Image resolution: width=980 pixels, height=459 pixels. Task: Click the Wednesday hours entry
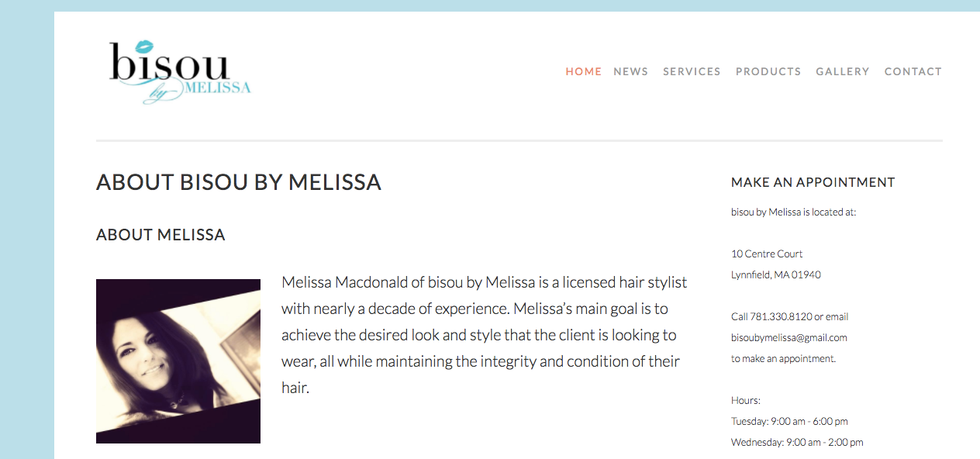797,442
